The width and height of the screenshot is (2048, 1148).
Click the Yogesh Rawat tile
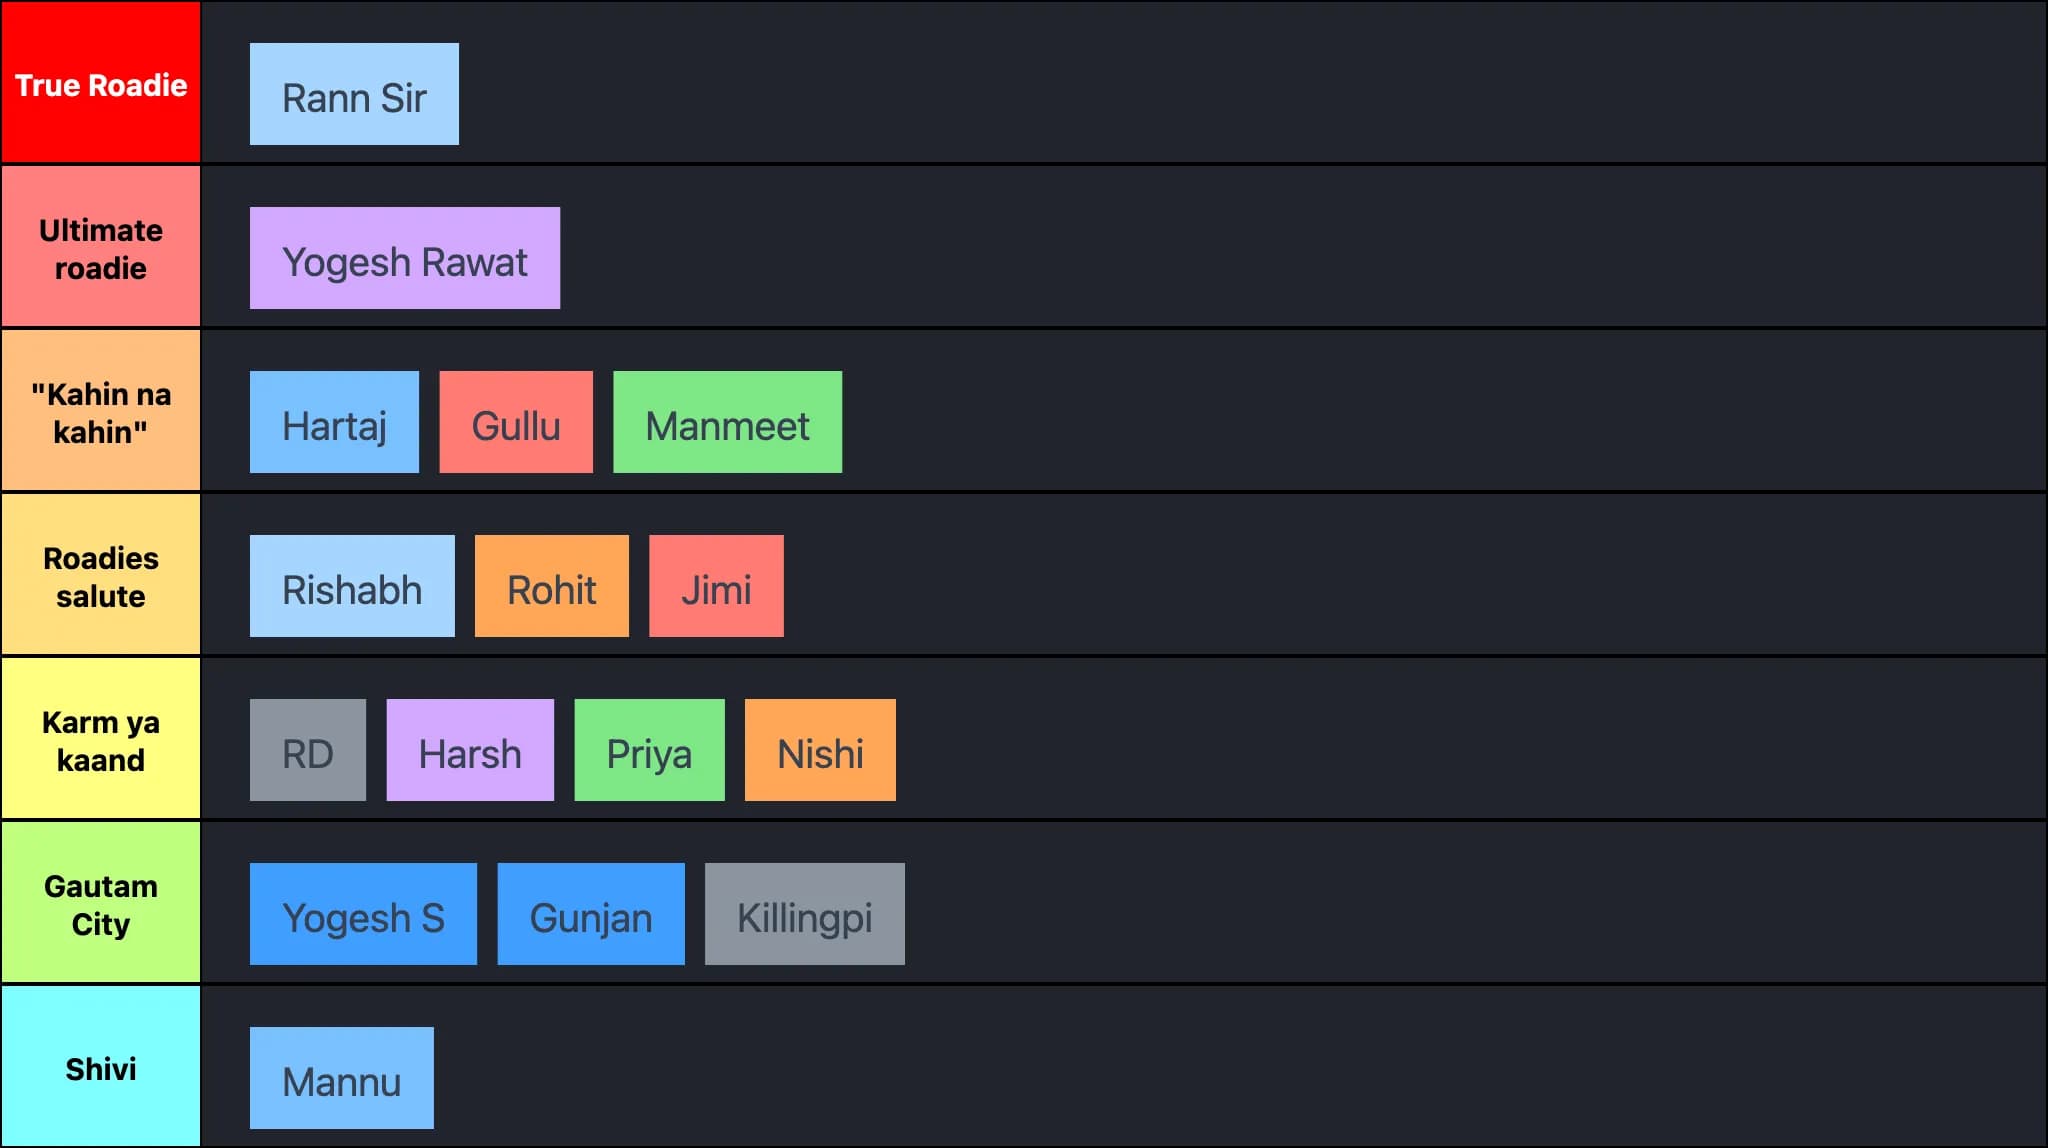click(405, 258)
